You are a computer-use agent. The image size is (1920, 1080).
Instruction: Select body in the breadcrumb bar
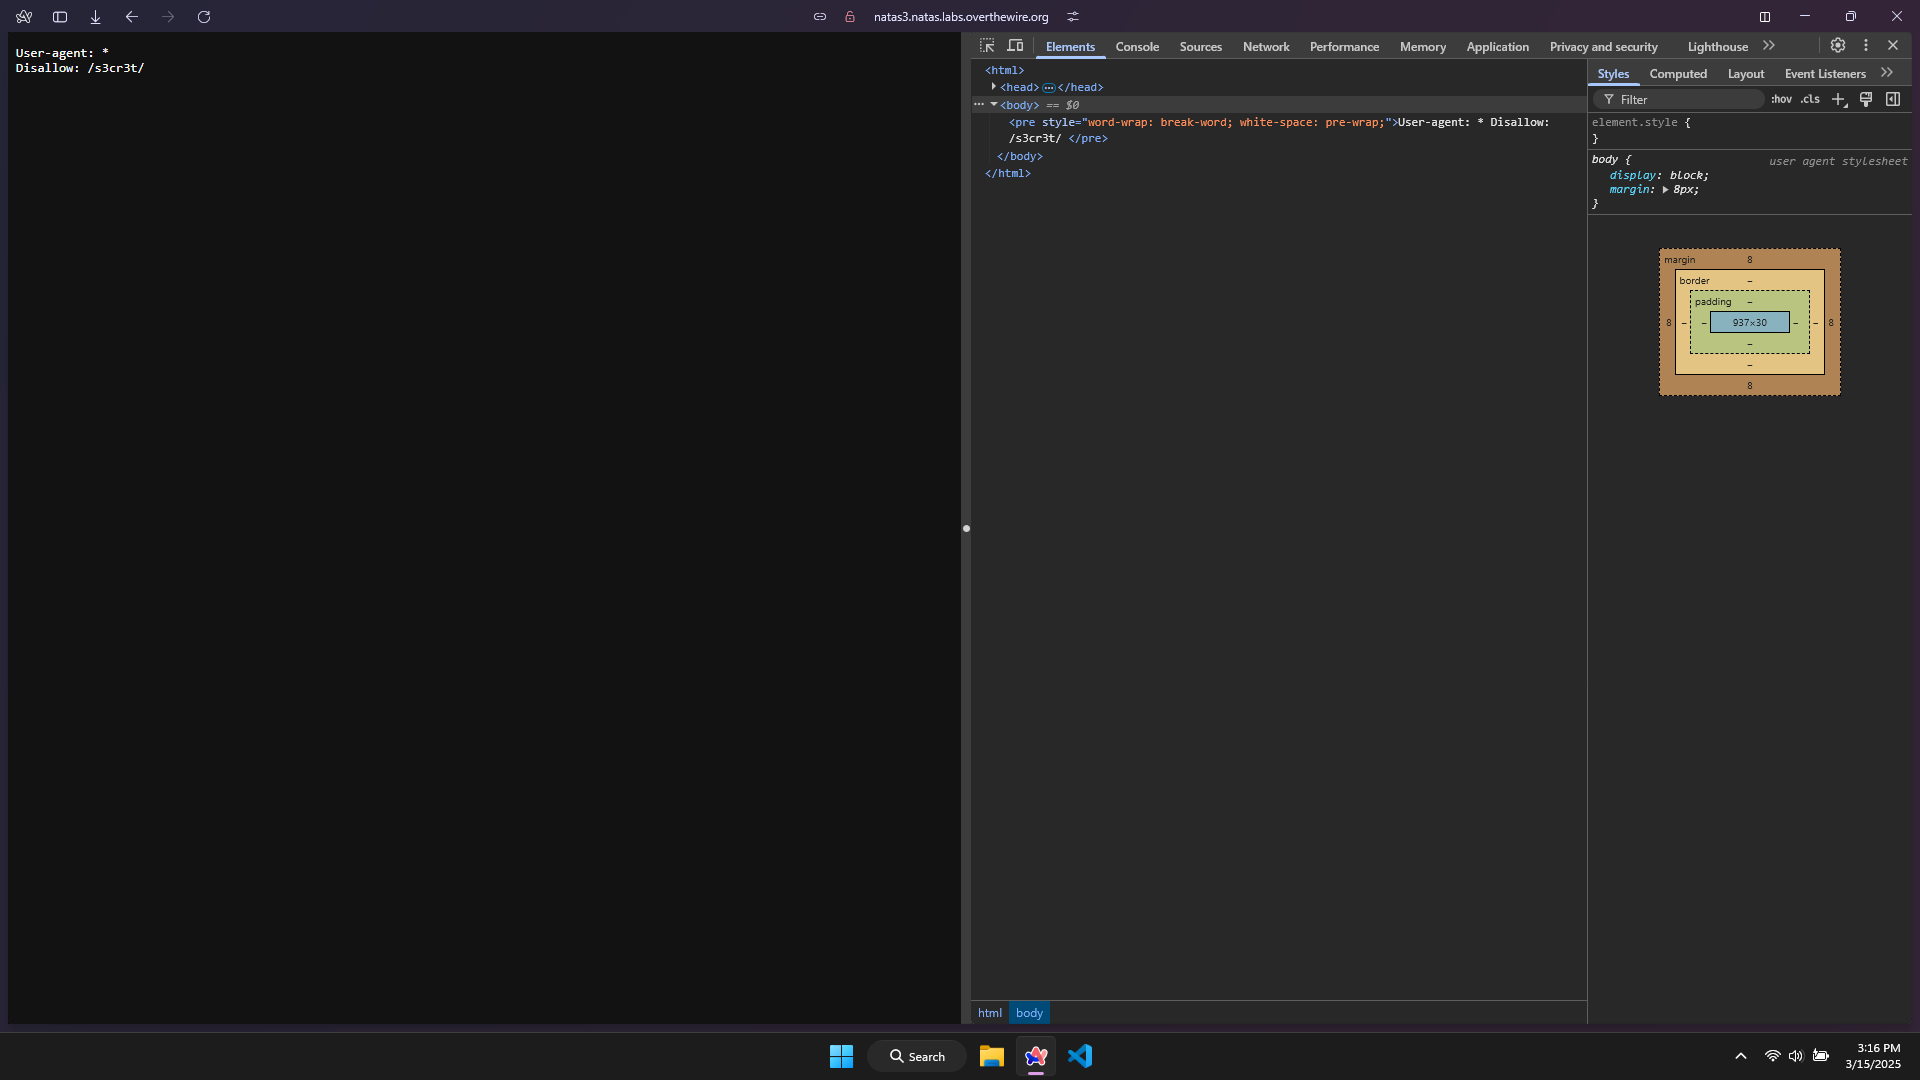(1029, 1013)
